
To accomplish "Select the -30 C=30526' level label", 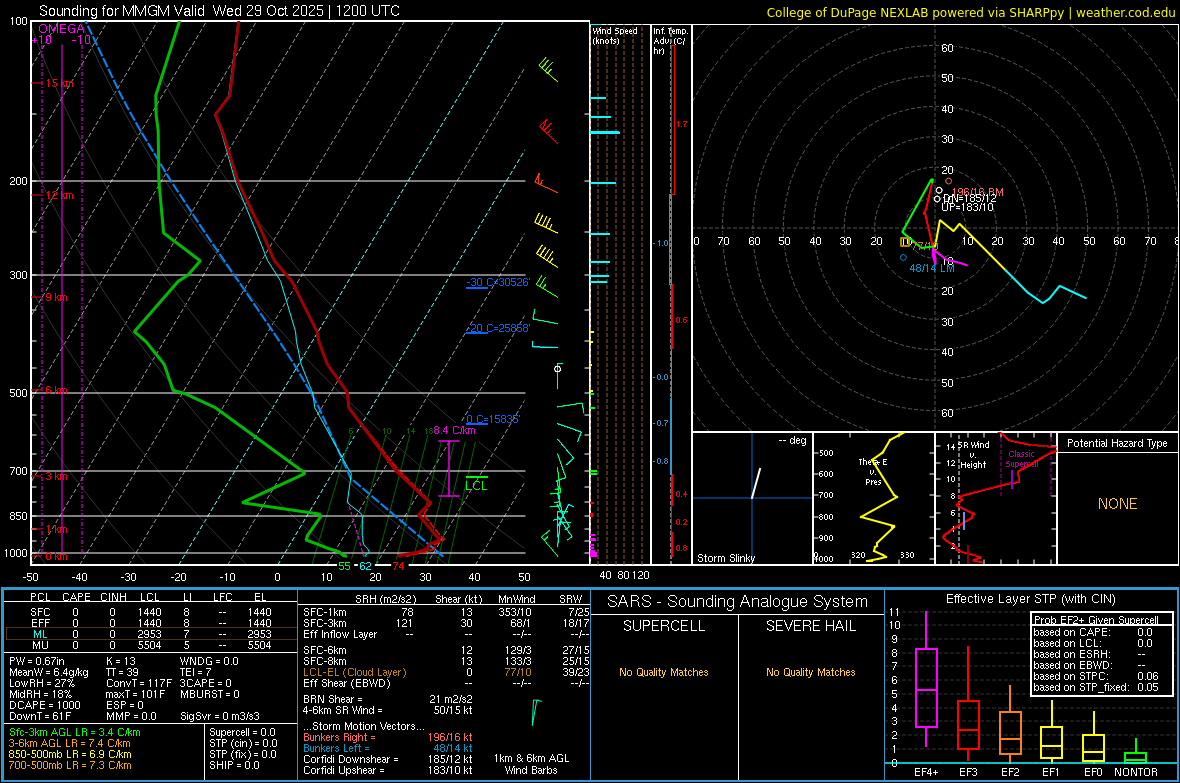I will tap(498, 282).
